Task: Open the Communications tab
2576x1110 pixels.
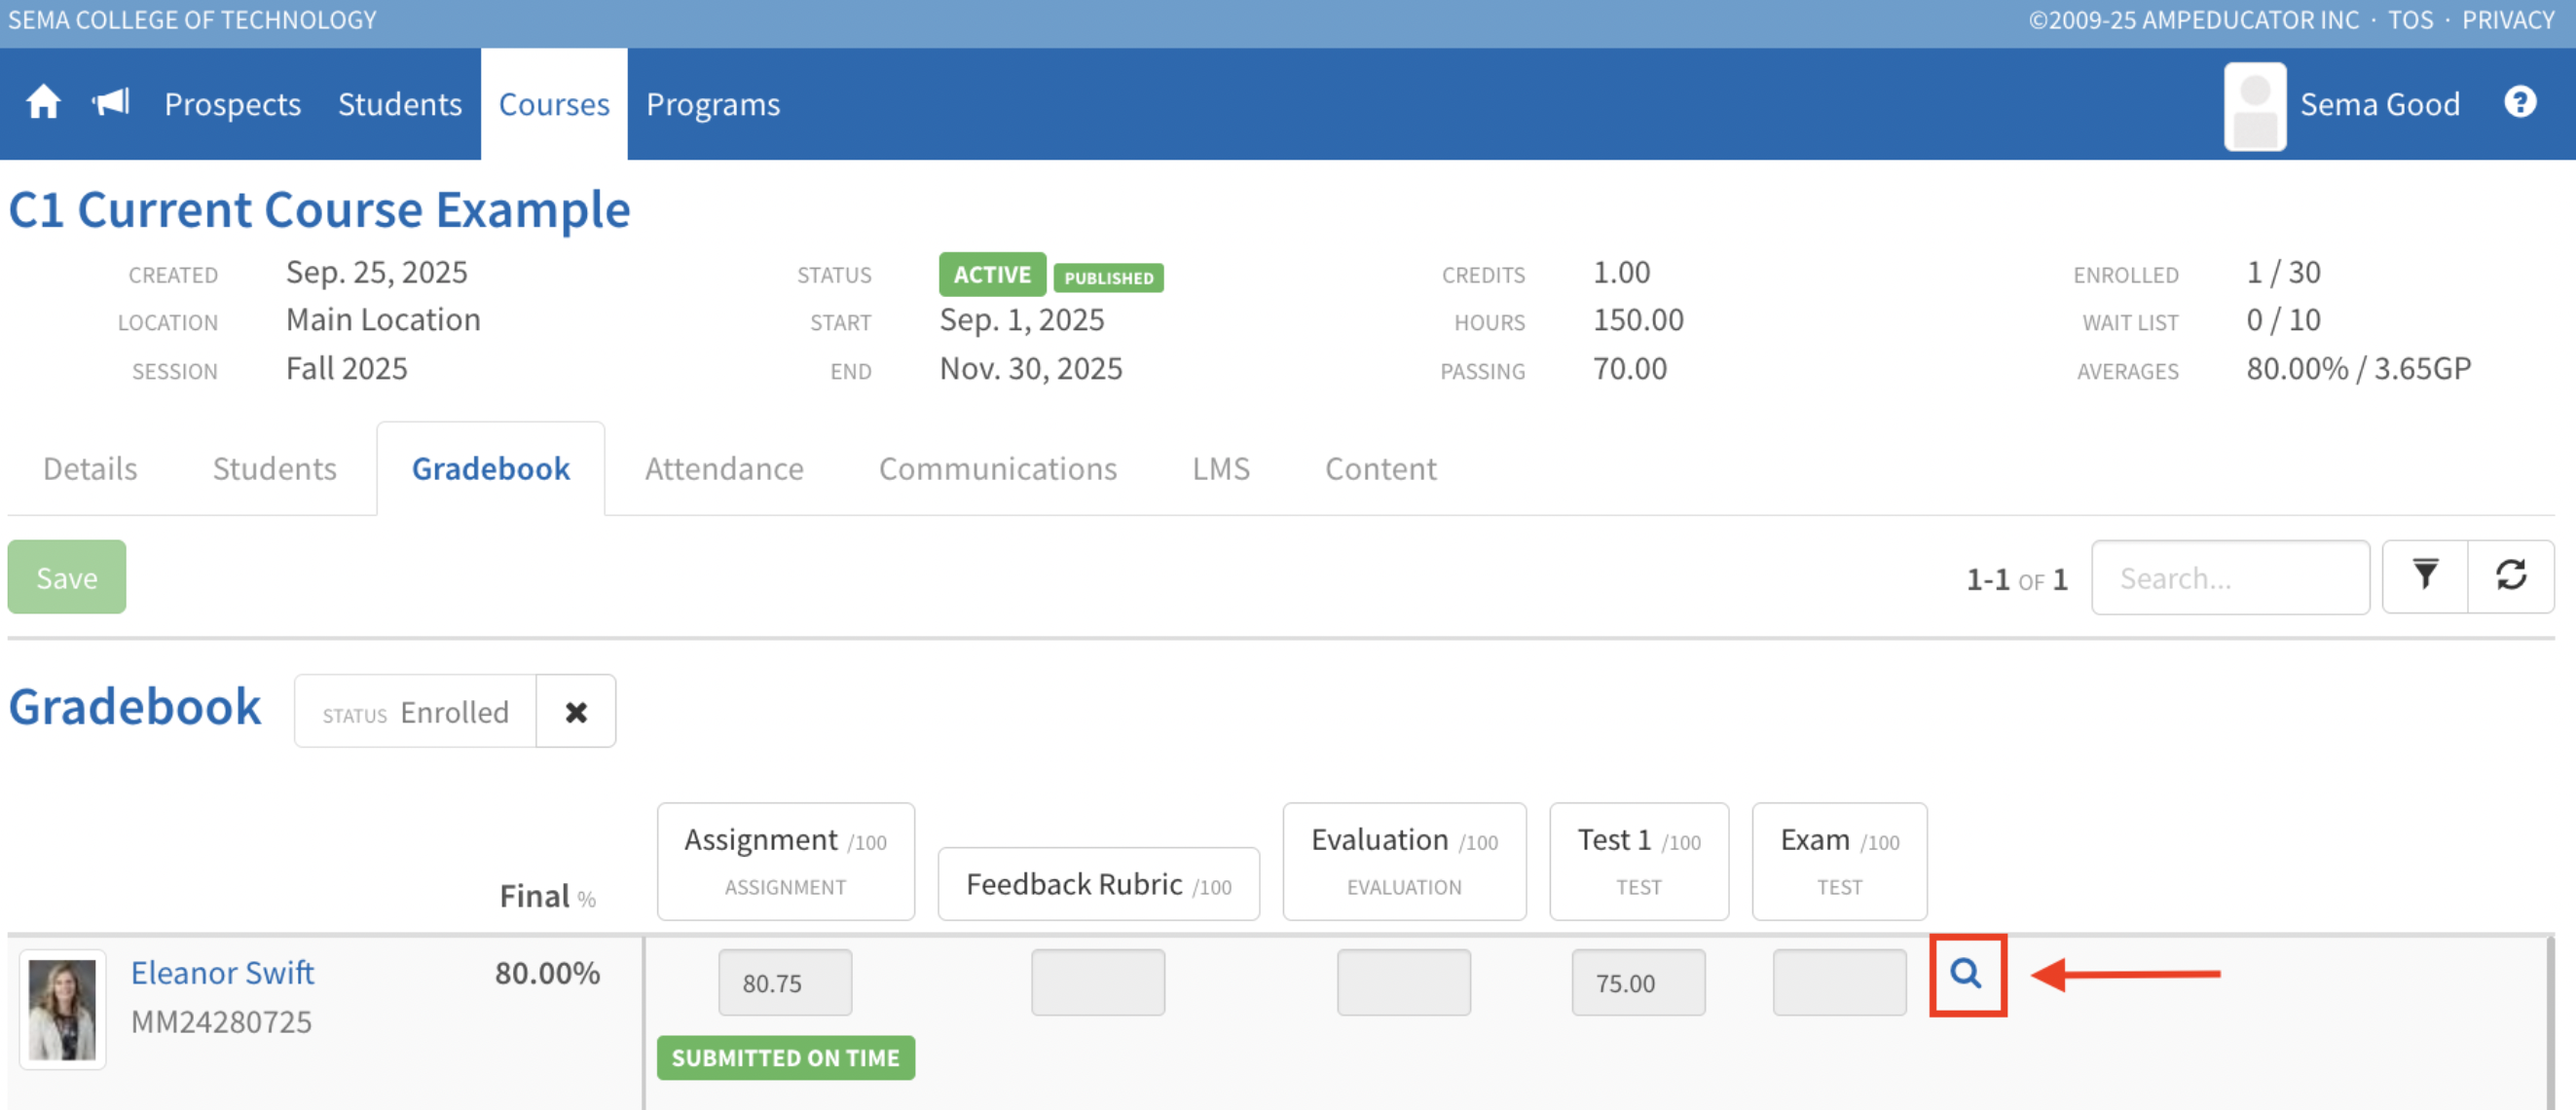Action: [997, 469]
